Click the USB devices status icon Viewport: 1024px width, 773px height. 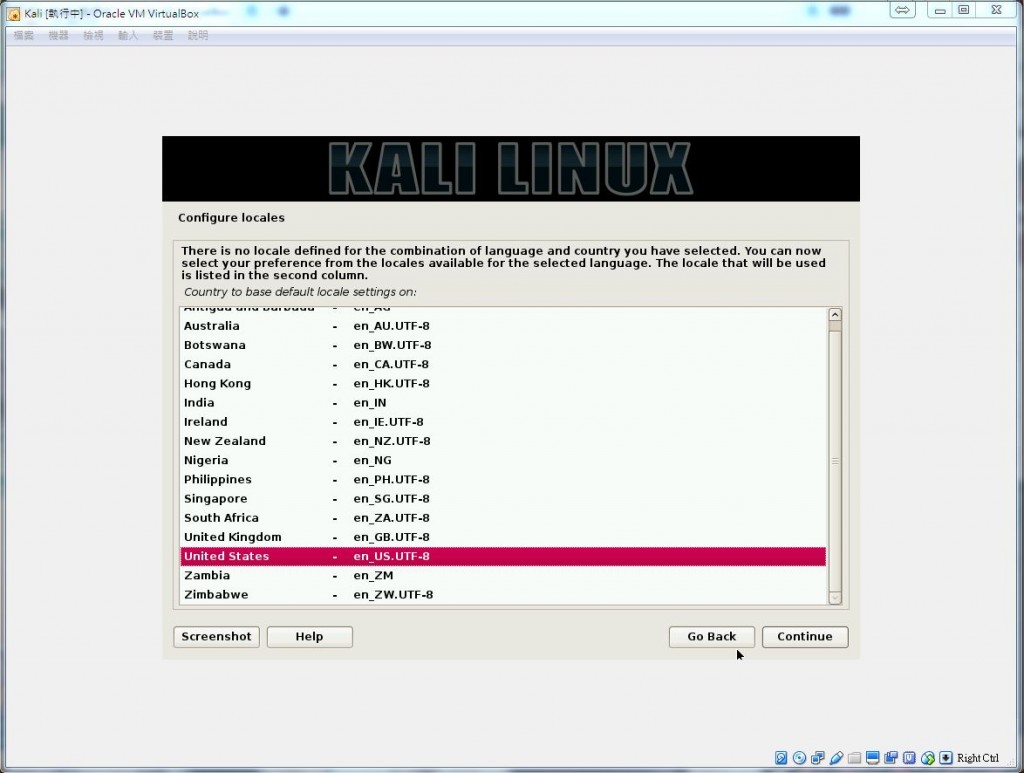click(836, 757)
